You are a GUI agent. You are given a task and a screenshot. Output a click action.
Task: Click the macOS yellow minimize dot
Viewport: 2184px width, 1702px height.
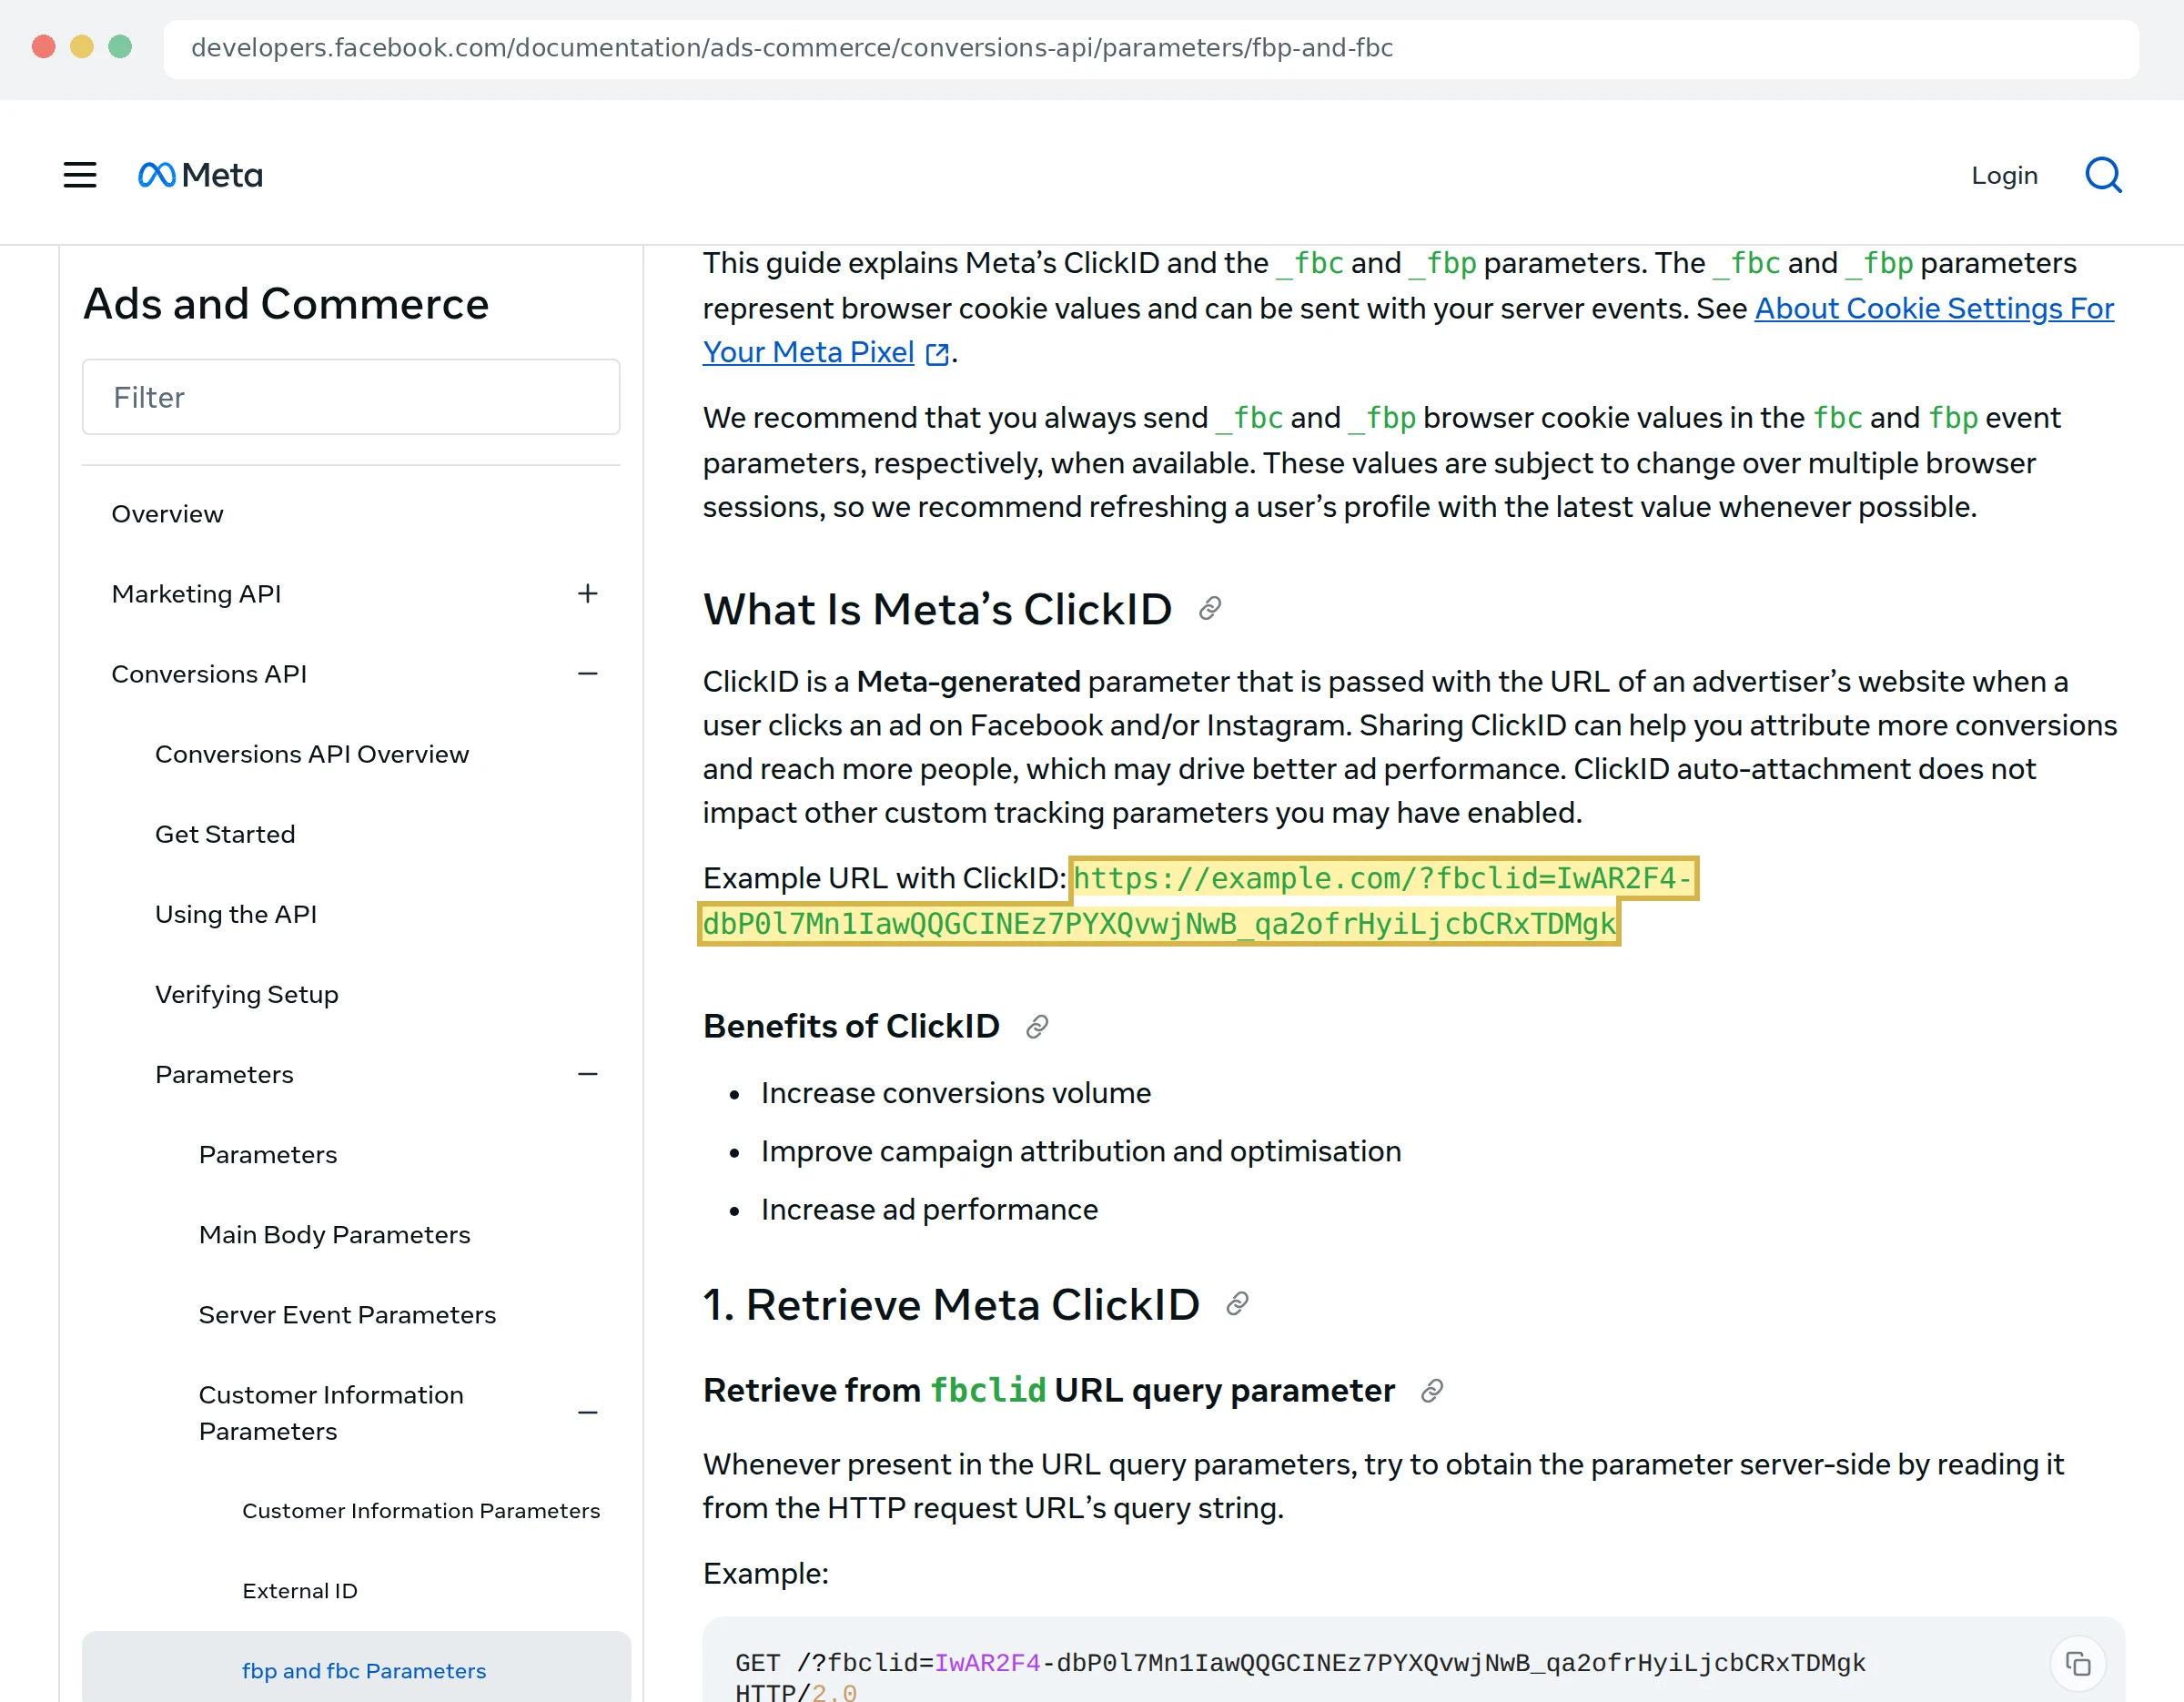(82, 47)
